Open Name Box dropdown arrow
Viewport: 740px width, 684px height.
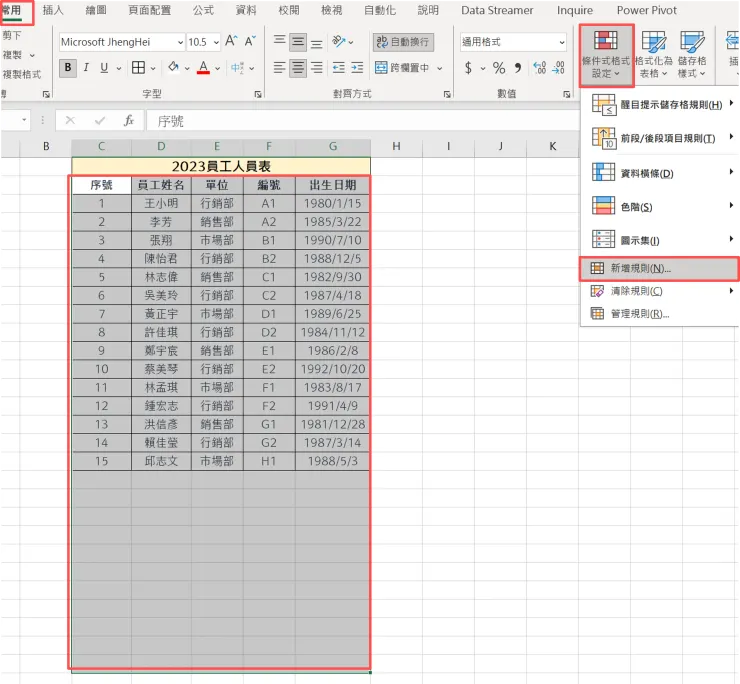coord(24,121)
